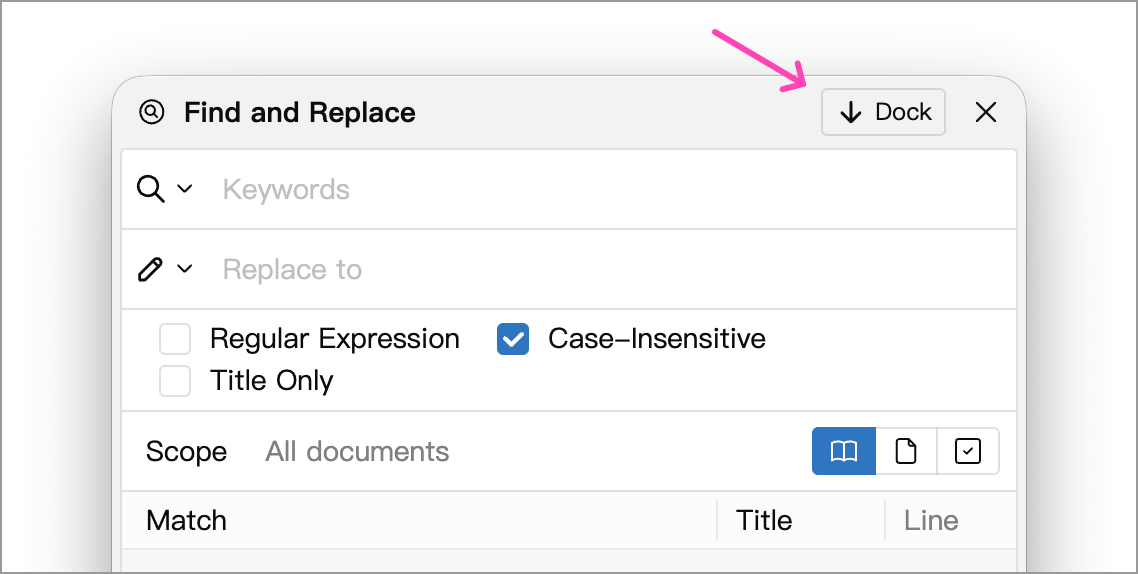Sort results by the Match column header
Image resolution: width=1138 pixels, height=574 pixels.
pos(419,520)
